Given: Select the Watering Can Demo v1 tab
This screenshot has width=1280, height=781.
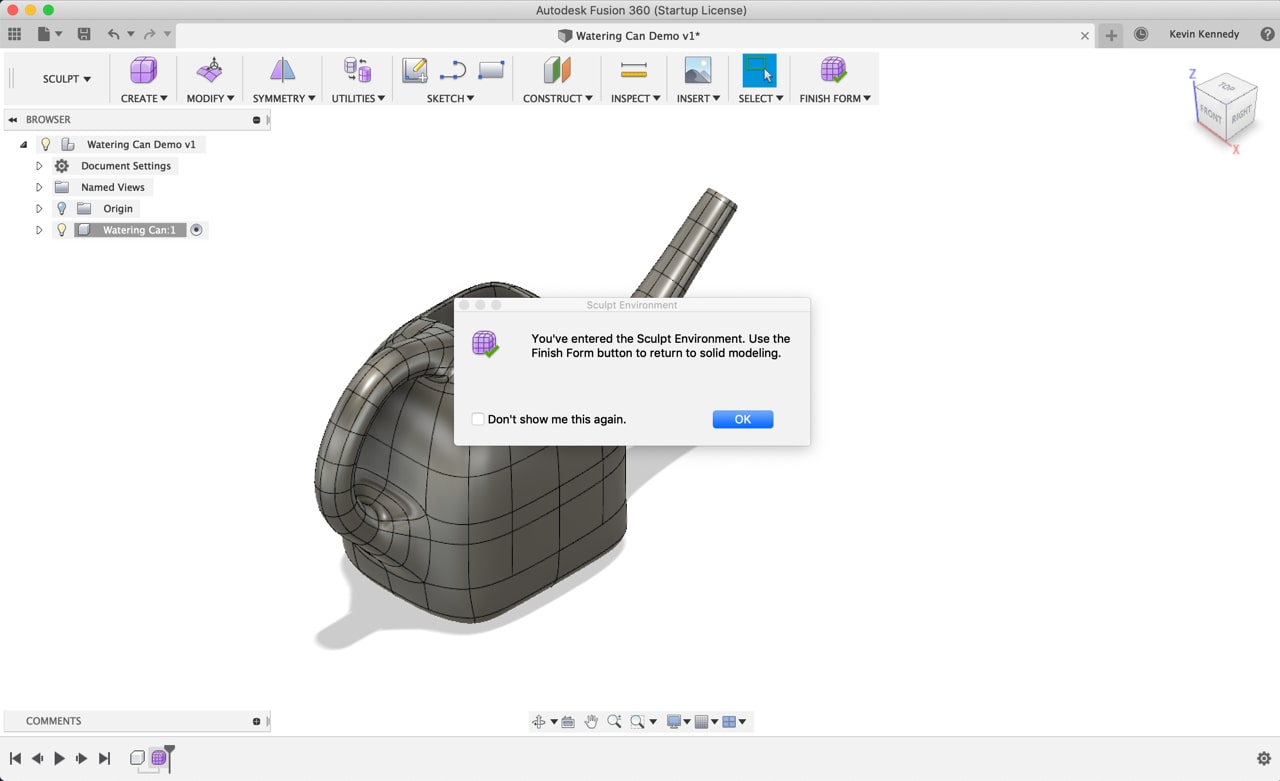Looking at the screenshot, I should [x=630, y=36].
